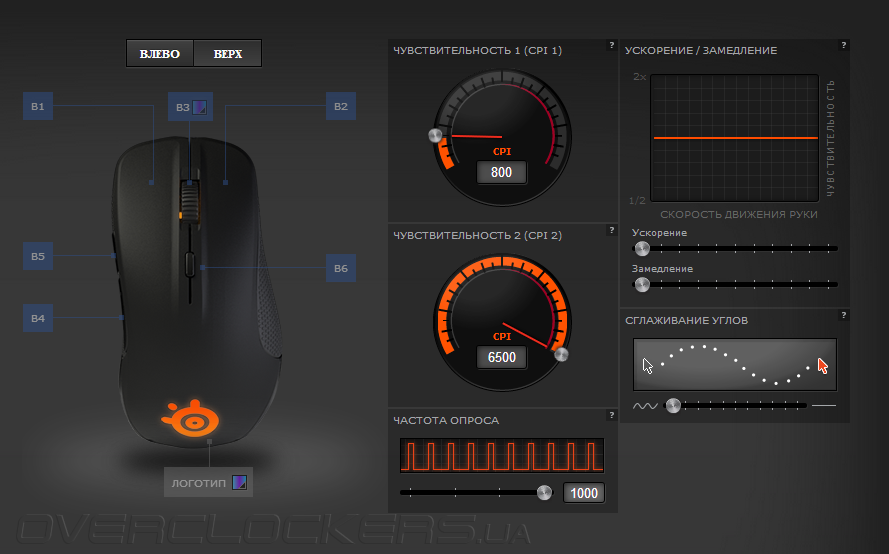Click the angle smoothing preview image
889x554 pixels.
(735, 365)
